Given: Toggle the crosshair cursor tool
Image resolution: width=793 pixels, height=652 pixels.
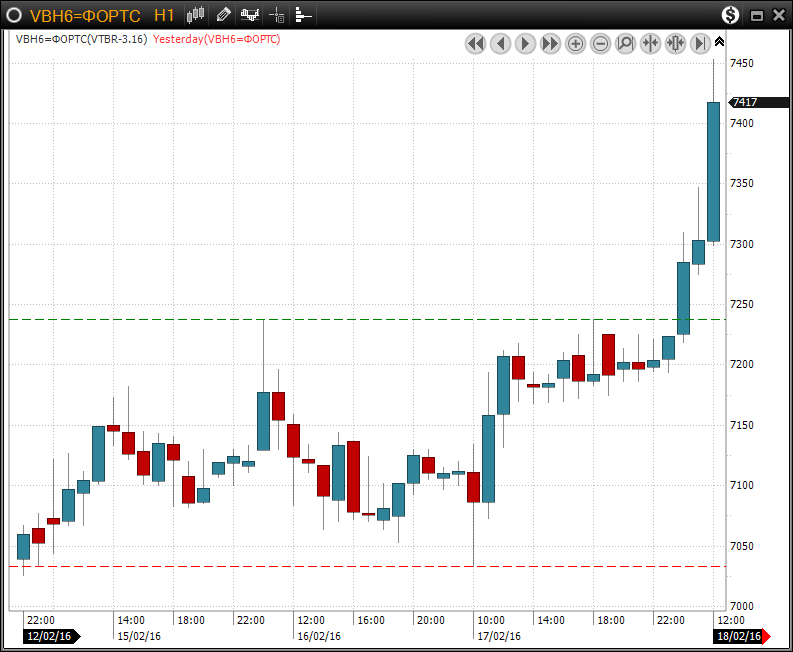Looking at the screenshot, I should coord(277,15).
